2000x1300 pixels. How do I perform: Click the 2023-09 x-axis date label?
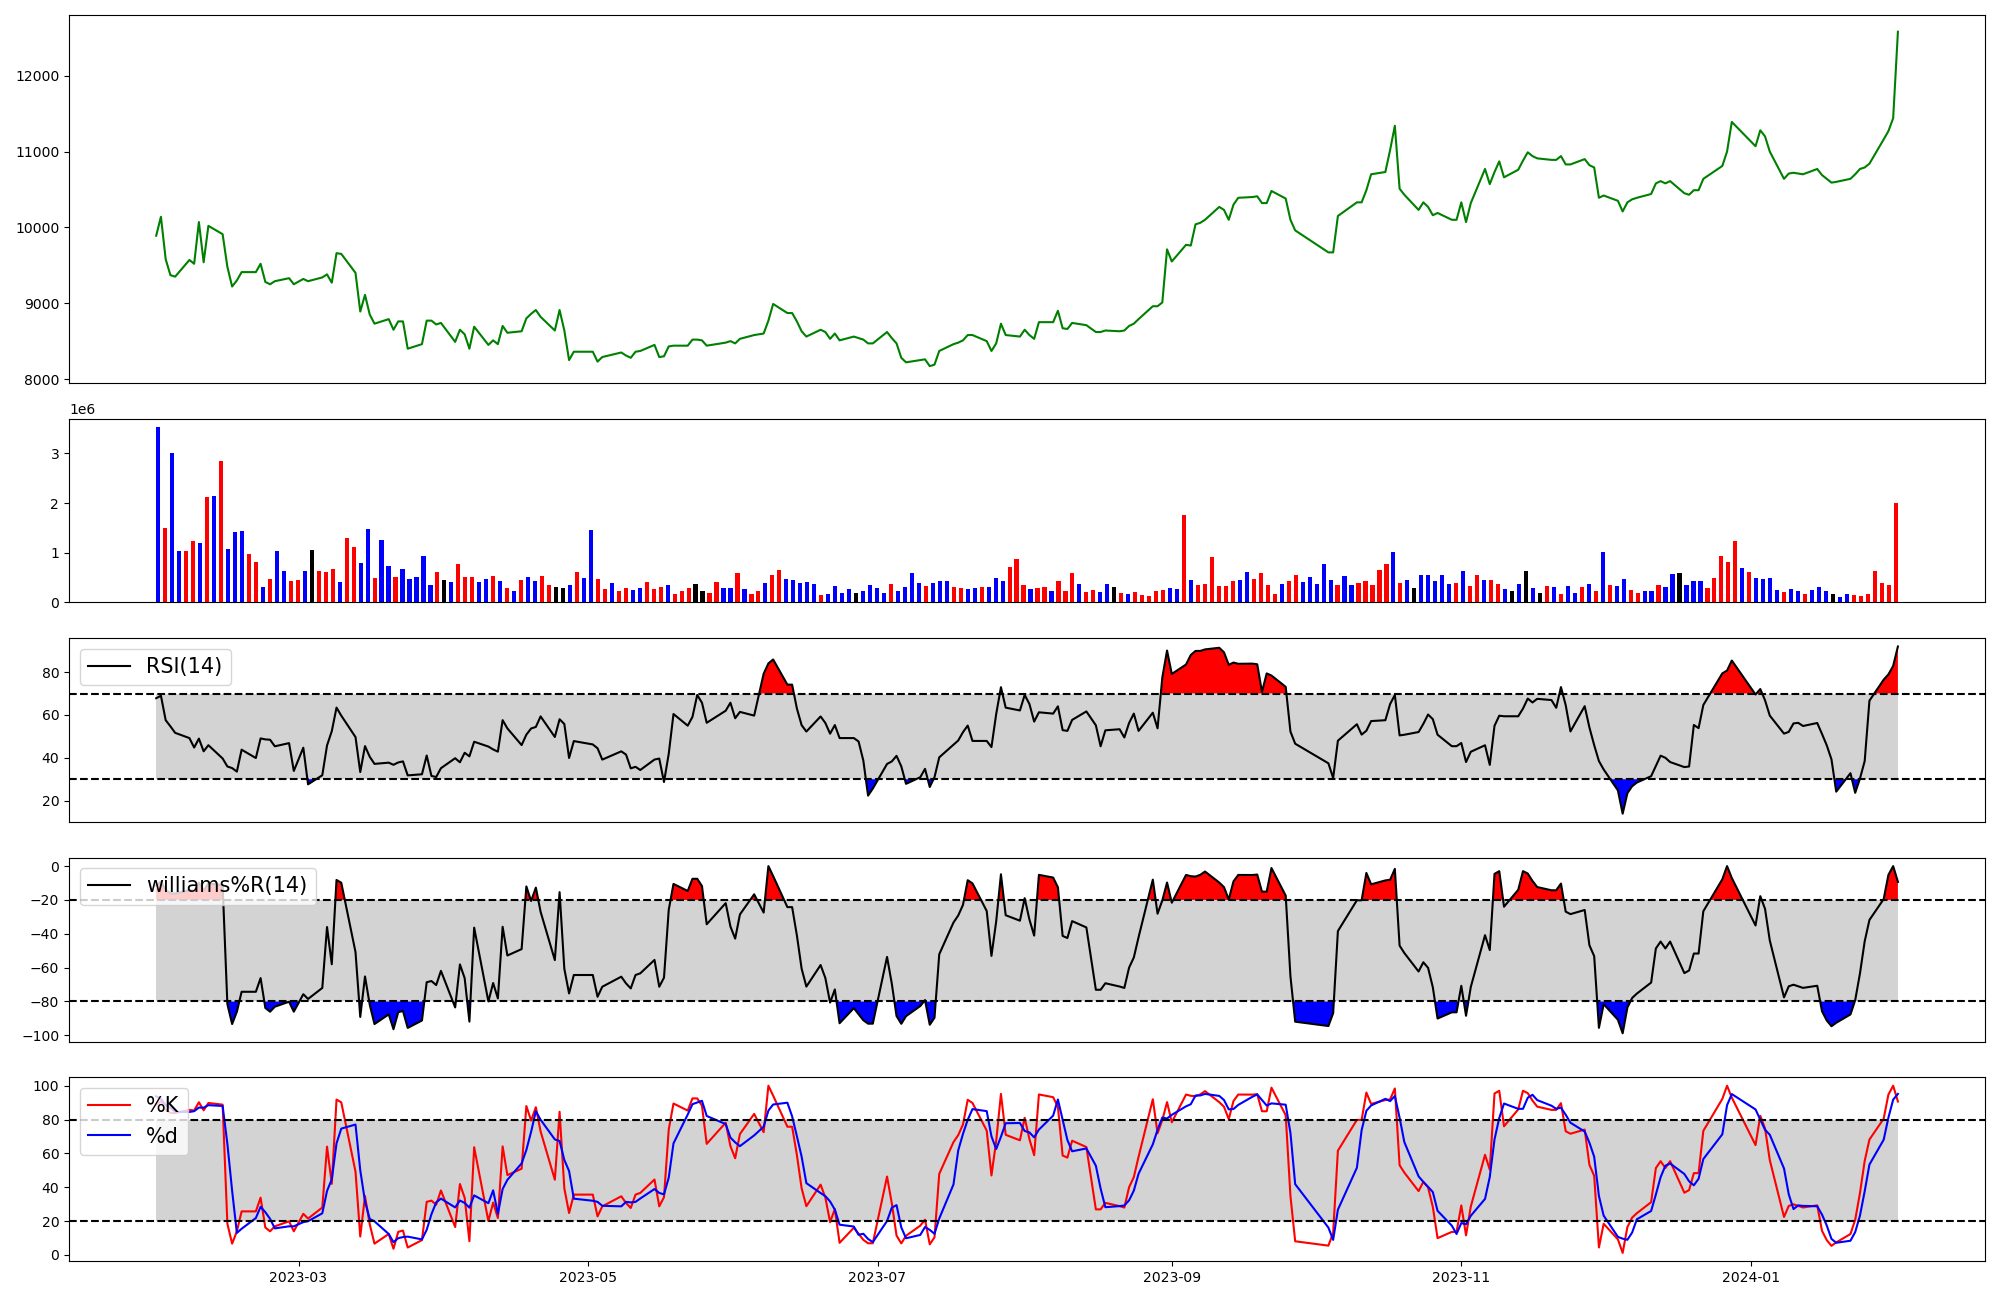tap(1172, 1277)
